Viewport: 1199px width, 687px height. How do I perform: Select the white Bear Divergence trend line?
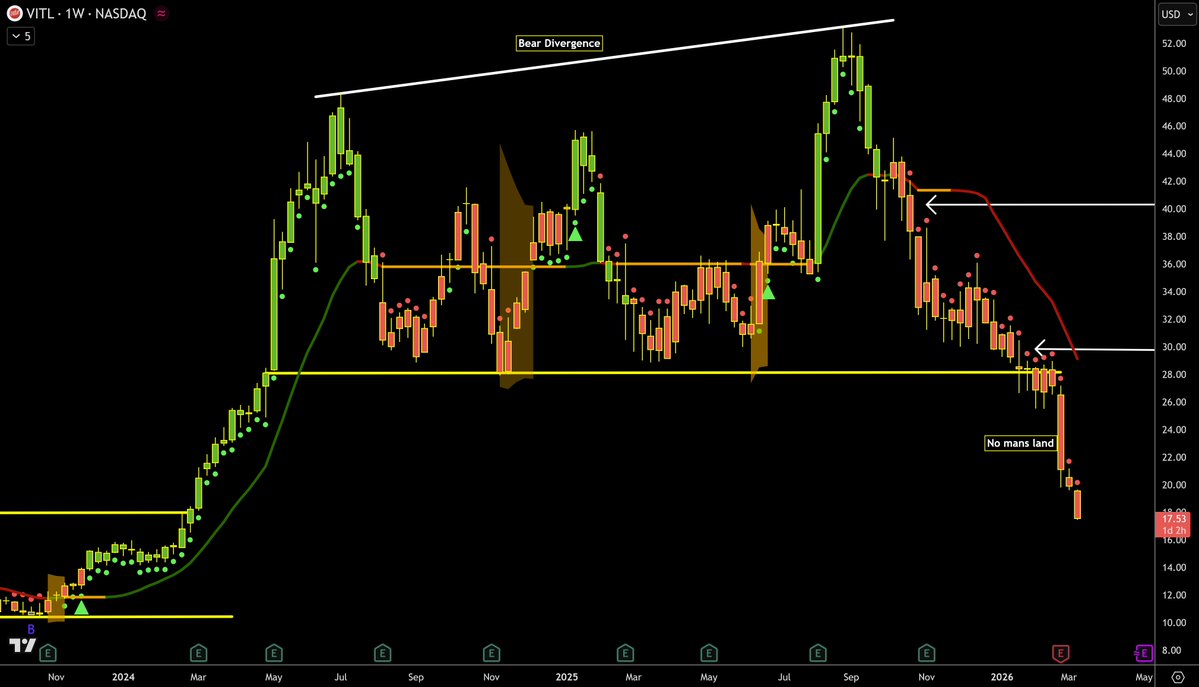pos(604,58)
